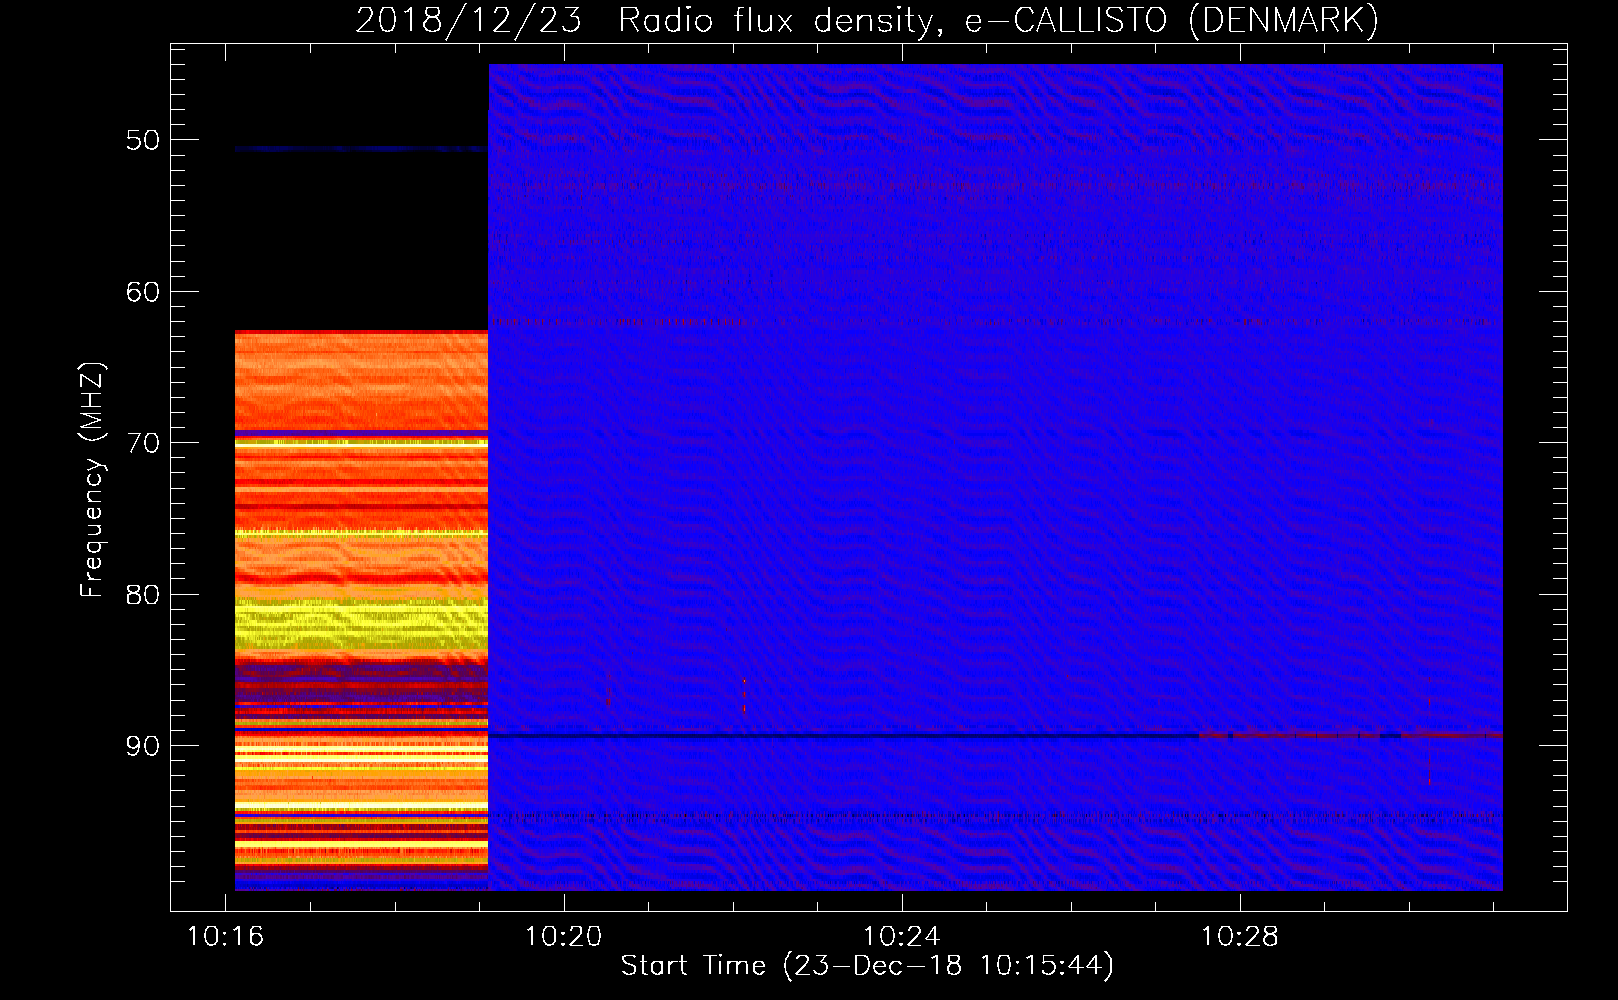
Task: Click the yellow band near 82 MHz
Action: (x=361, y=624)
